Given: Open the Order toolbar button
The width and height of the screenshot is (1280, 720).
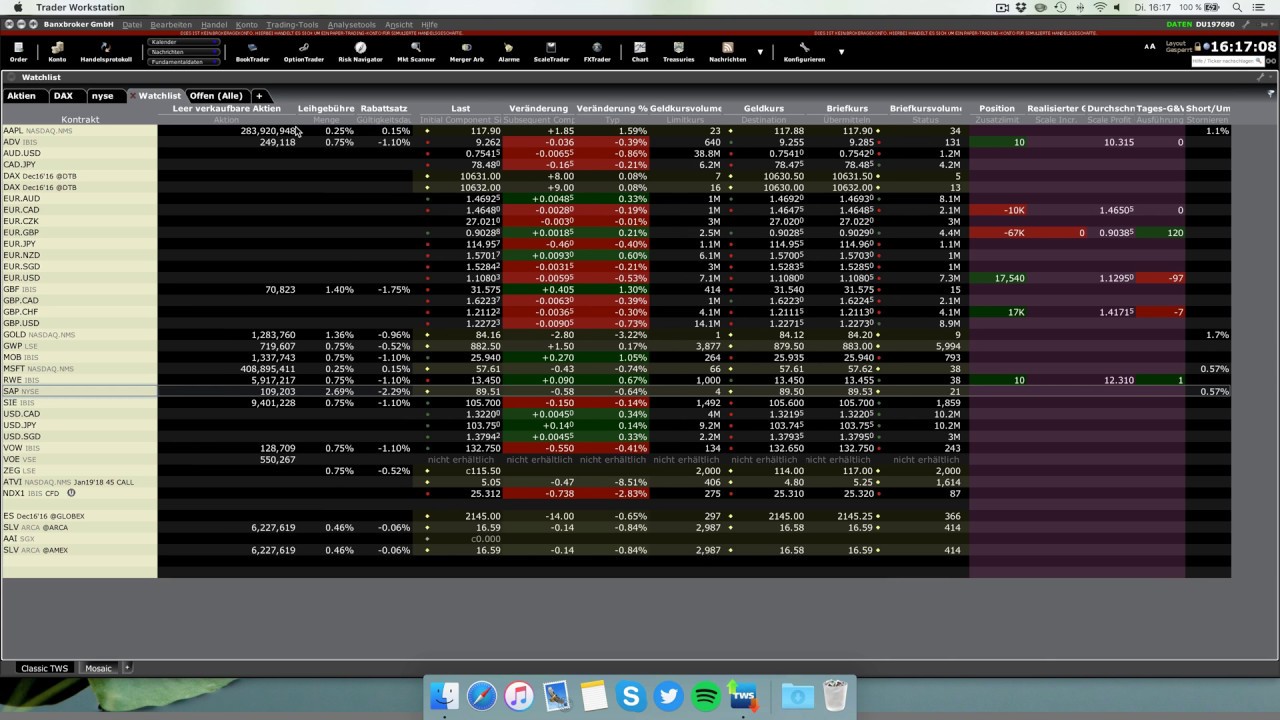Looking at the screenshot, I should pos(18,52).
